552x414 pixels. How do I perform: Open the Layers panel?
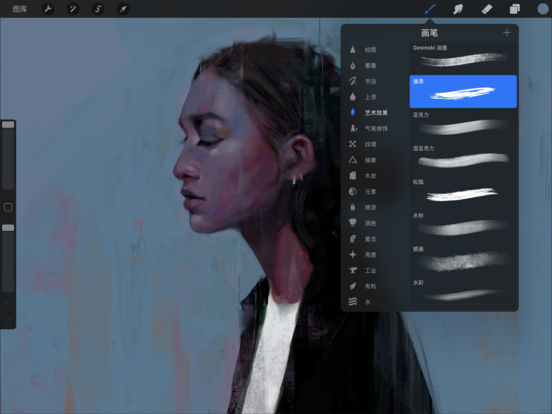[x=515, y=9]
